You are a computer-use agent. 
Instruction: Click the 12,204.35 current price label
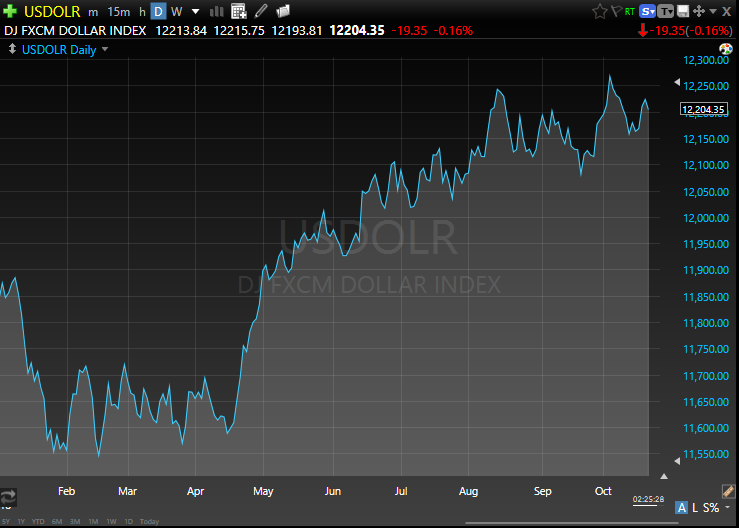[704, 109]
